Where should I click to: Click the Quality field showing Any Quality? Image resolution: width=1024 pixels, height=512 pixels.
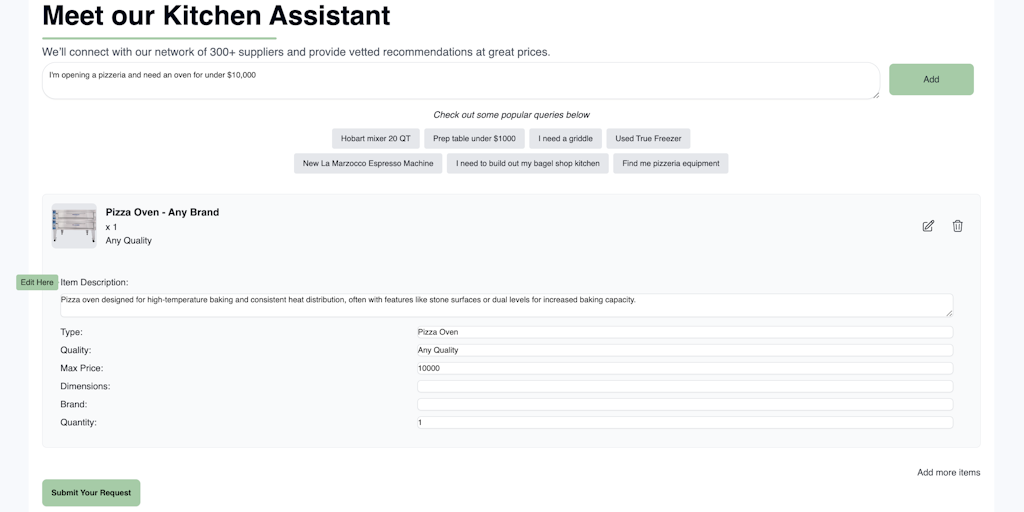click(685, 350)
